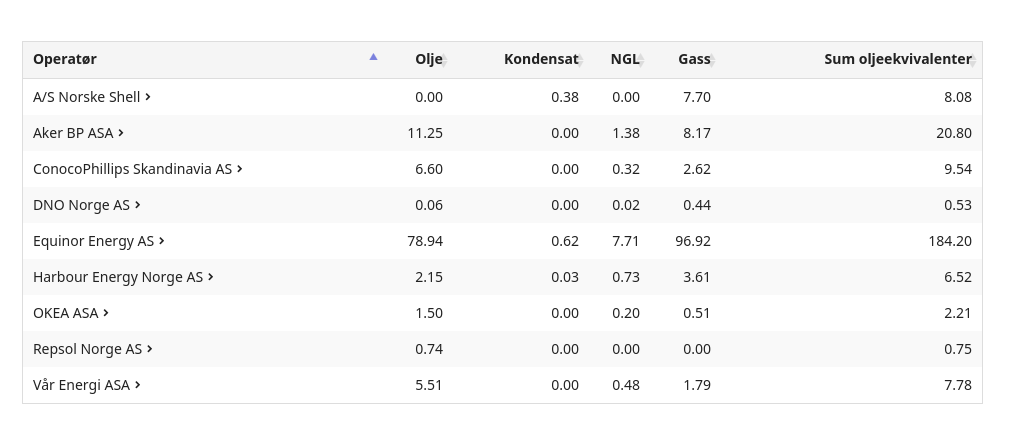Open Equinor Energy AS operator link
This screenshot has width=1024, height=444.
click(x=93, y=241)
